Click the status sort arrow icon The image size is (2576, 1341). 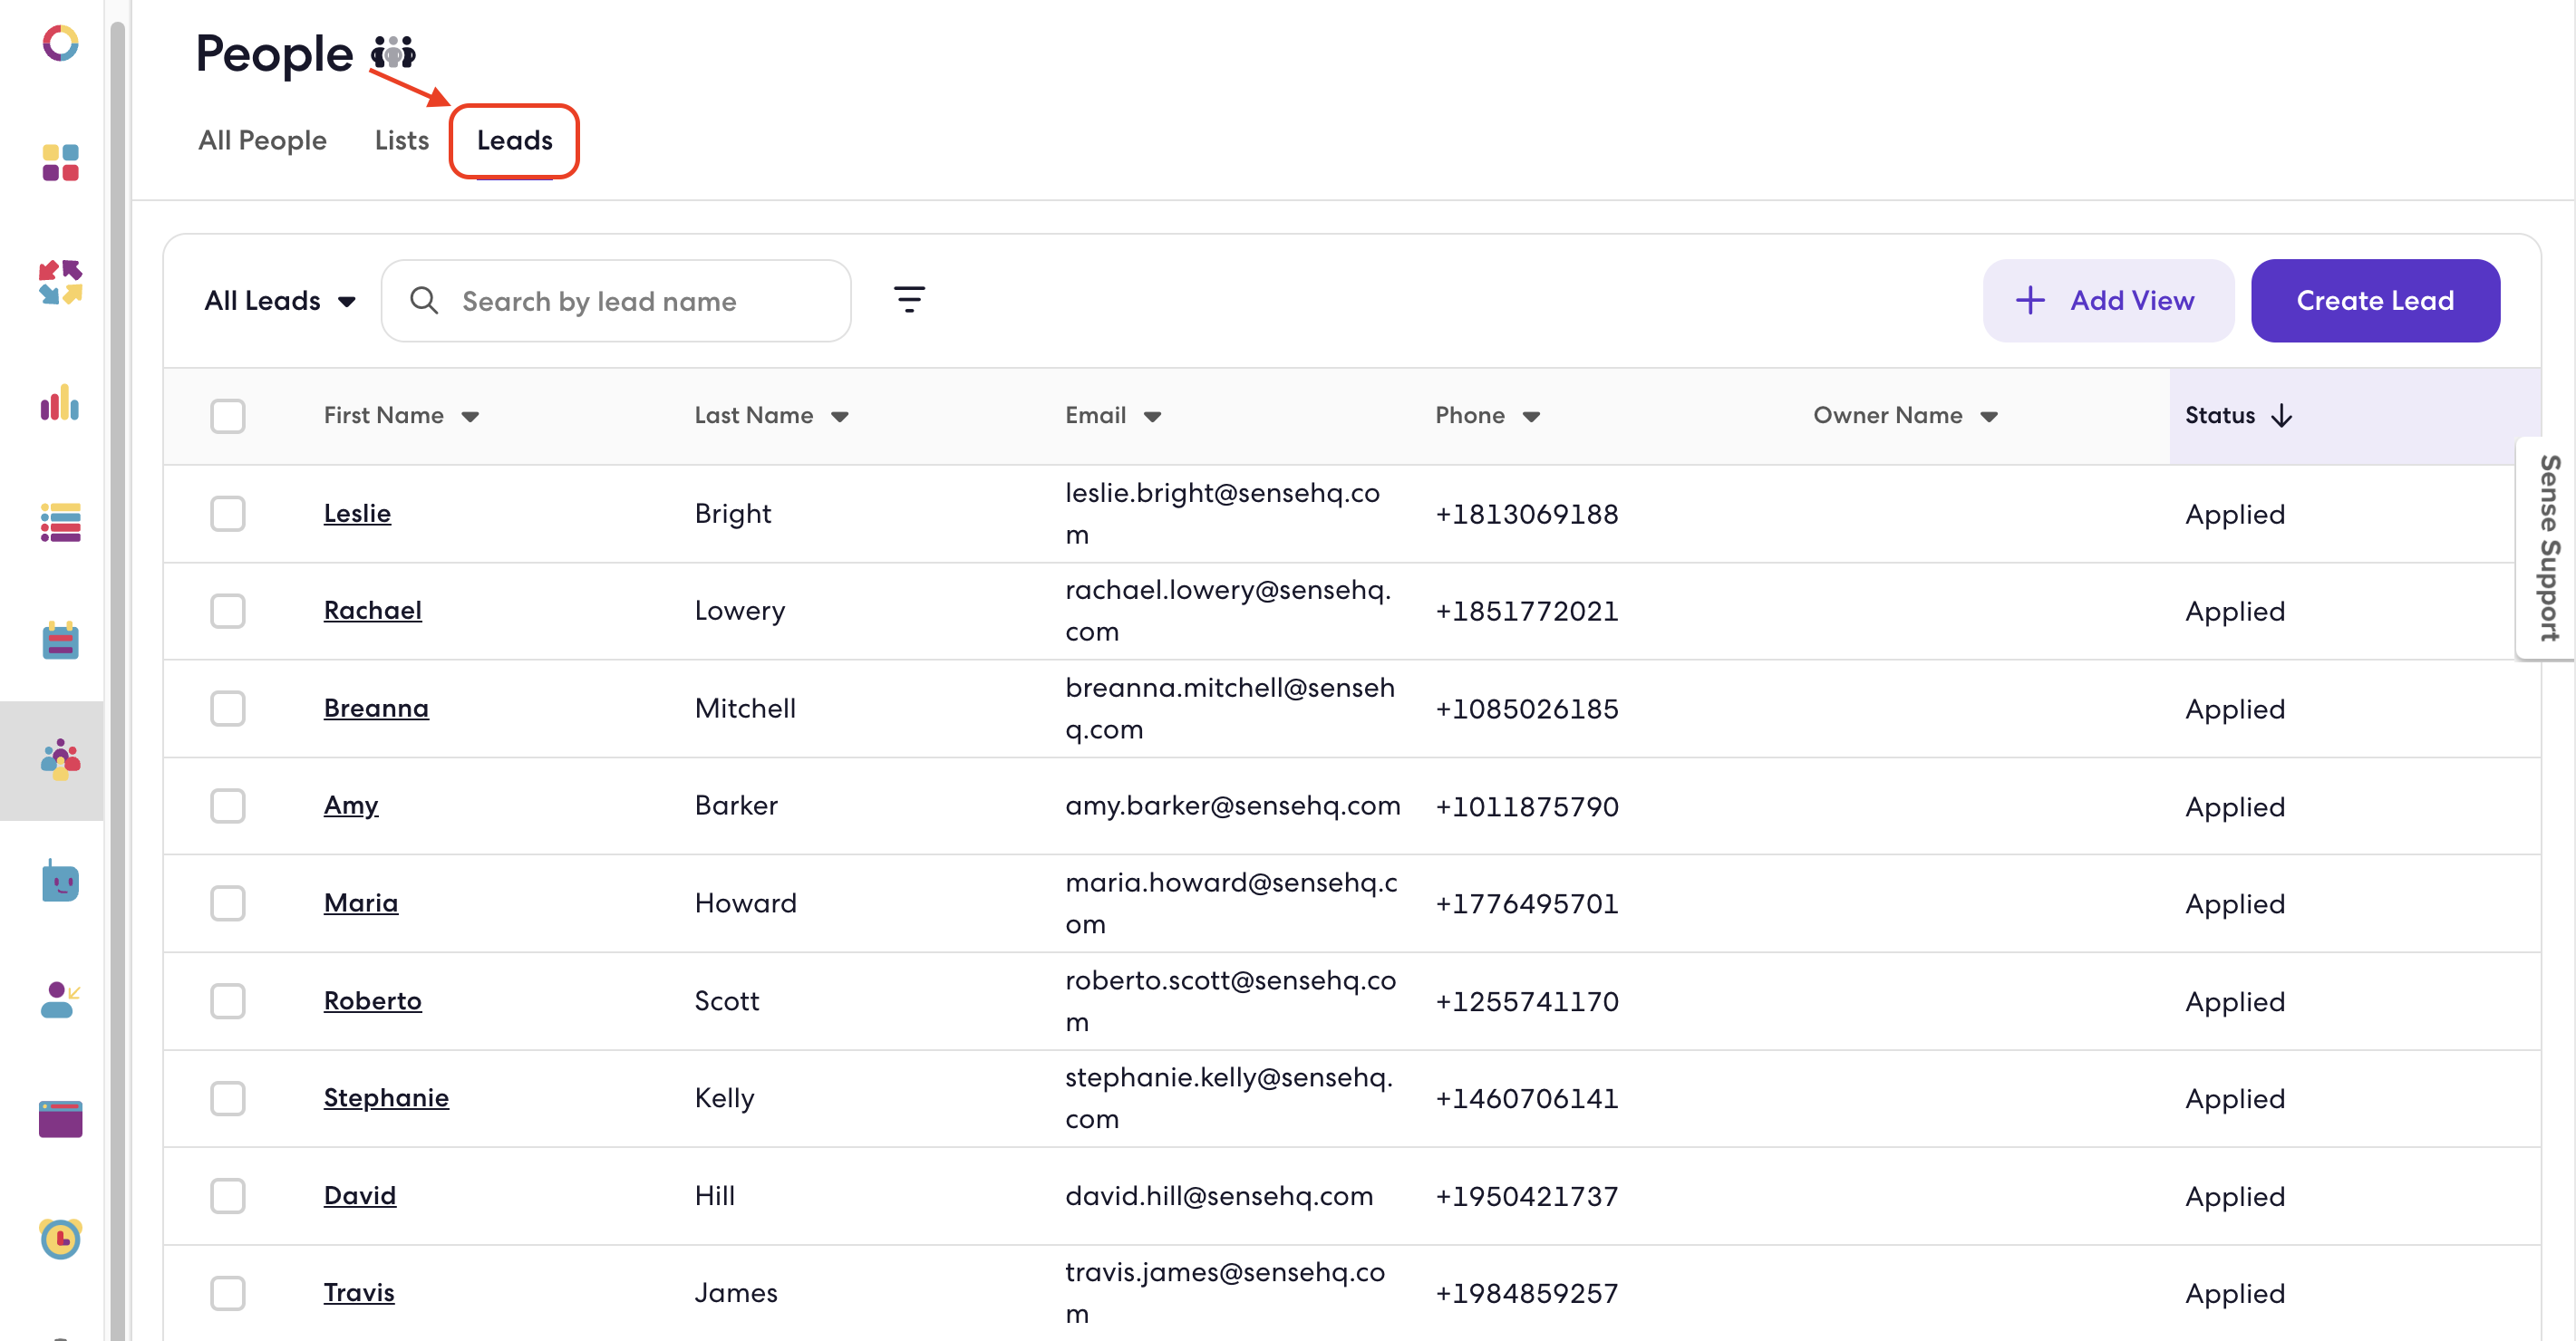coord(2281,416)
